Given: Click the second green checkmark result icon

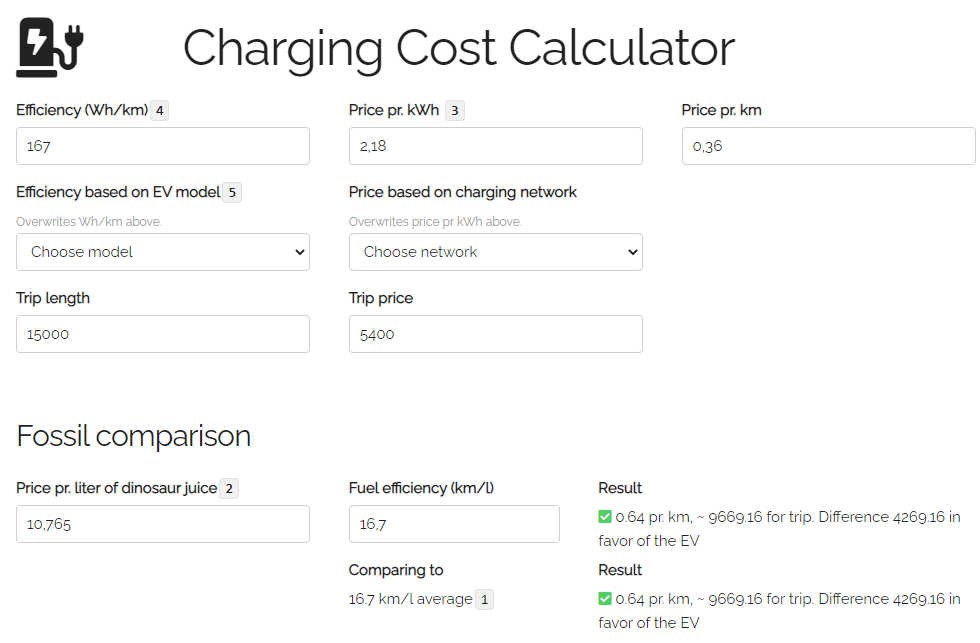Looking at the screenshot, I should [x=605, y=599].
